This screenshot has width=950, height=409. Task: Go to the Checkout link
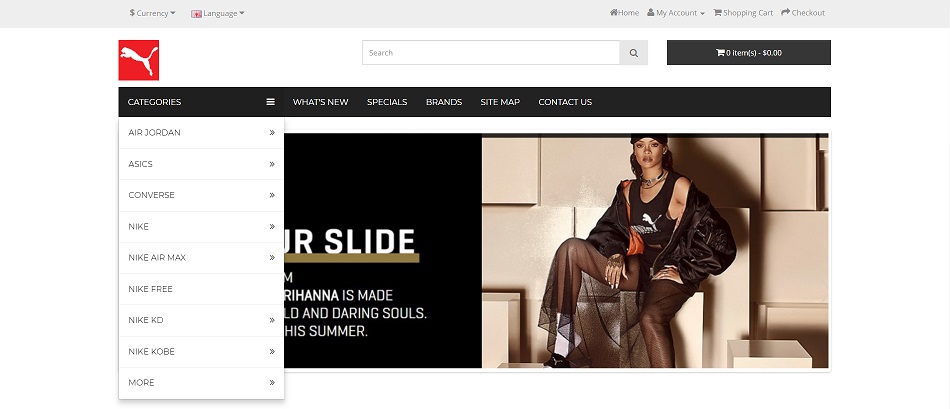pyautogui.click(x=803, y=13)
